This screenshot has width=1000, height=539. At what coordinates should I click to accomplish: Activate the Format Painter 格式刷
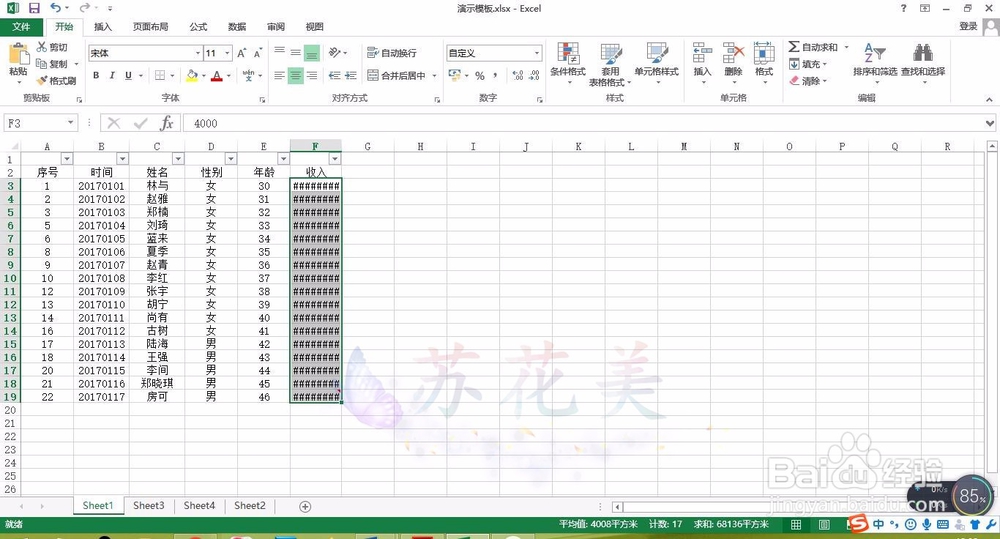pos(56,80)
